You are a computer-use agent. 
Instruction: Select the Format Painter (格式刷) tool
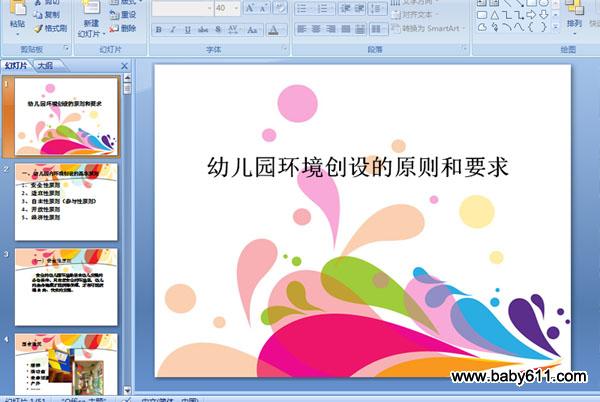tap(51, 28)
